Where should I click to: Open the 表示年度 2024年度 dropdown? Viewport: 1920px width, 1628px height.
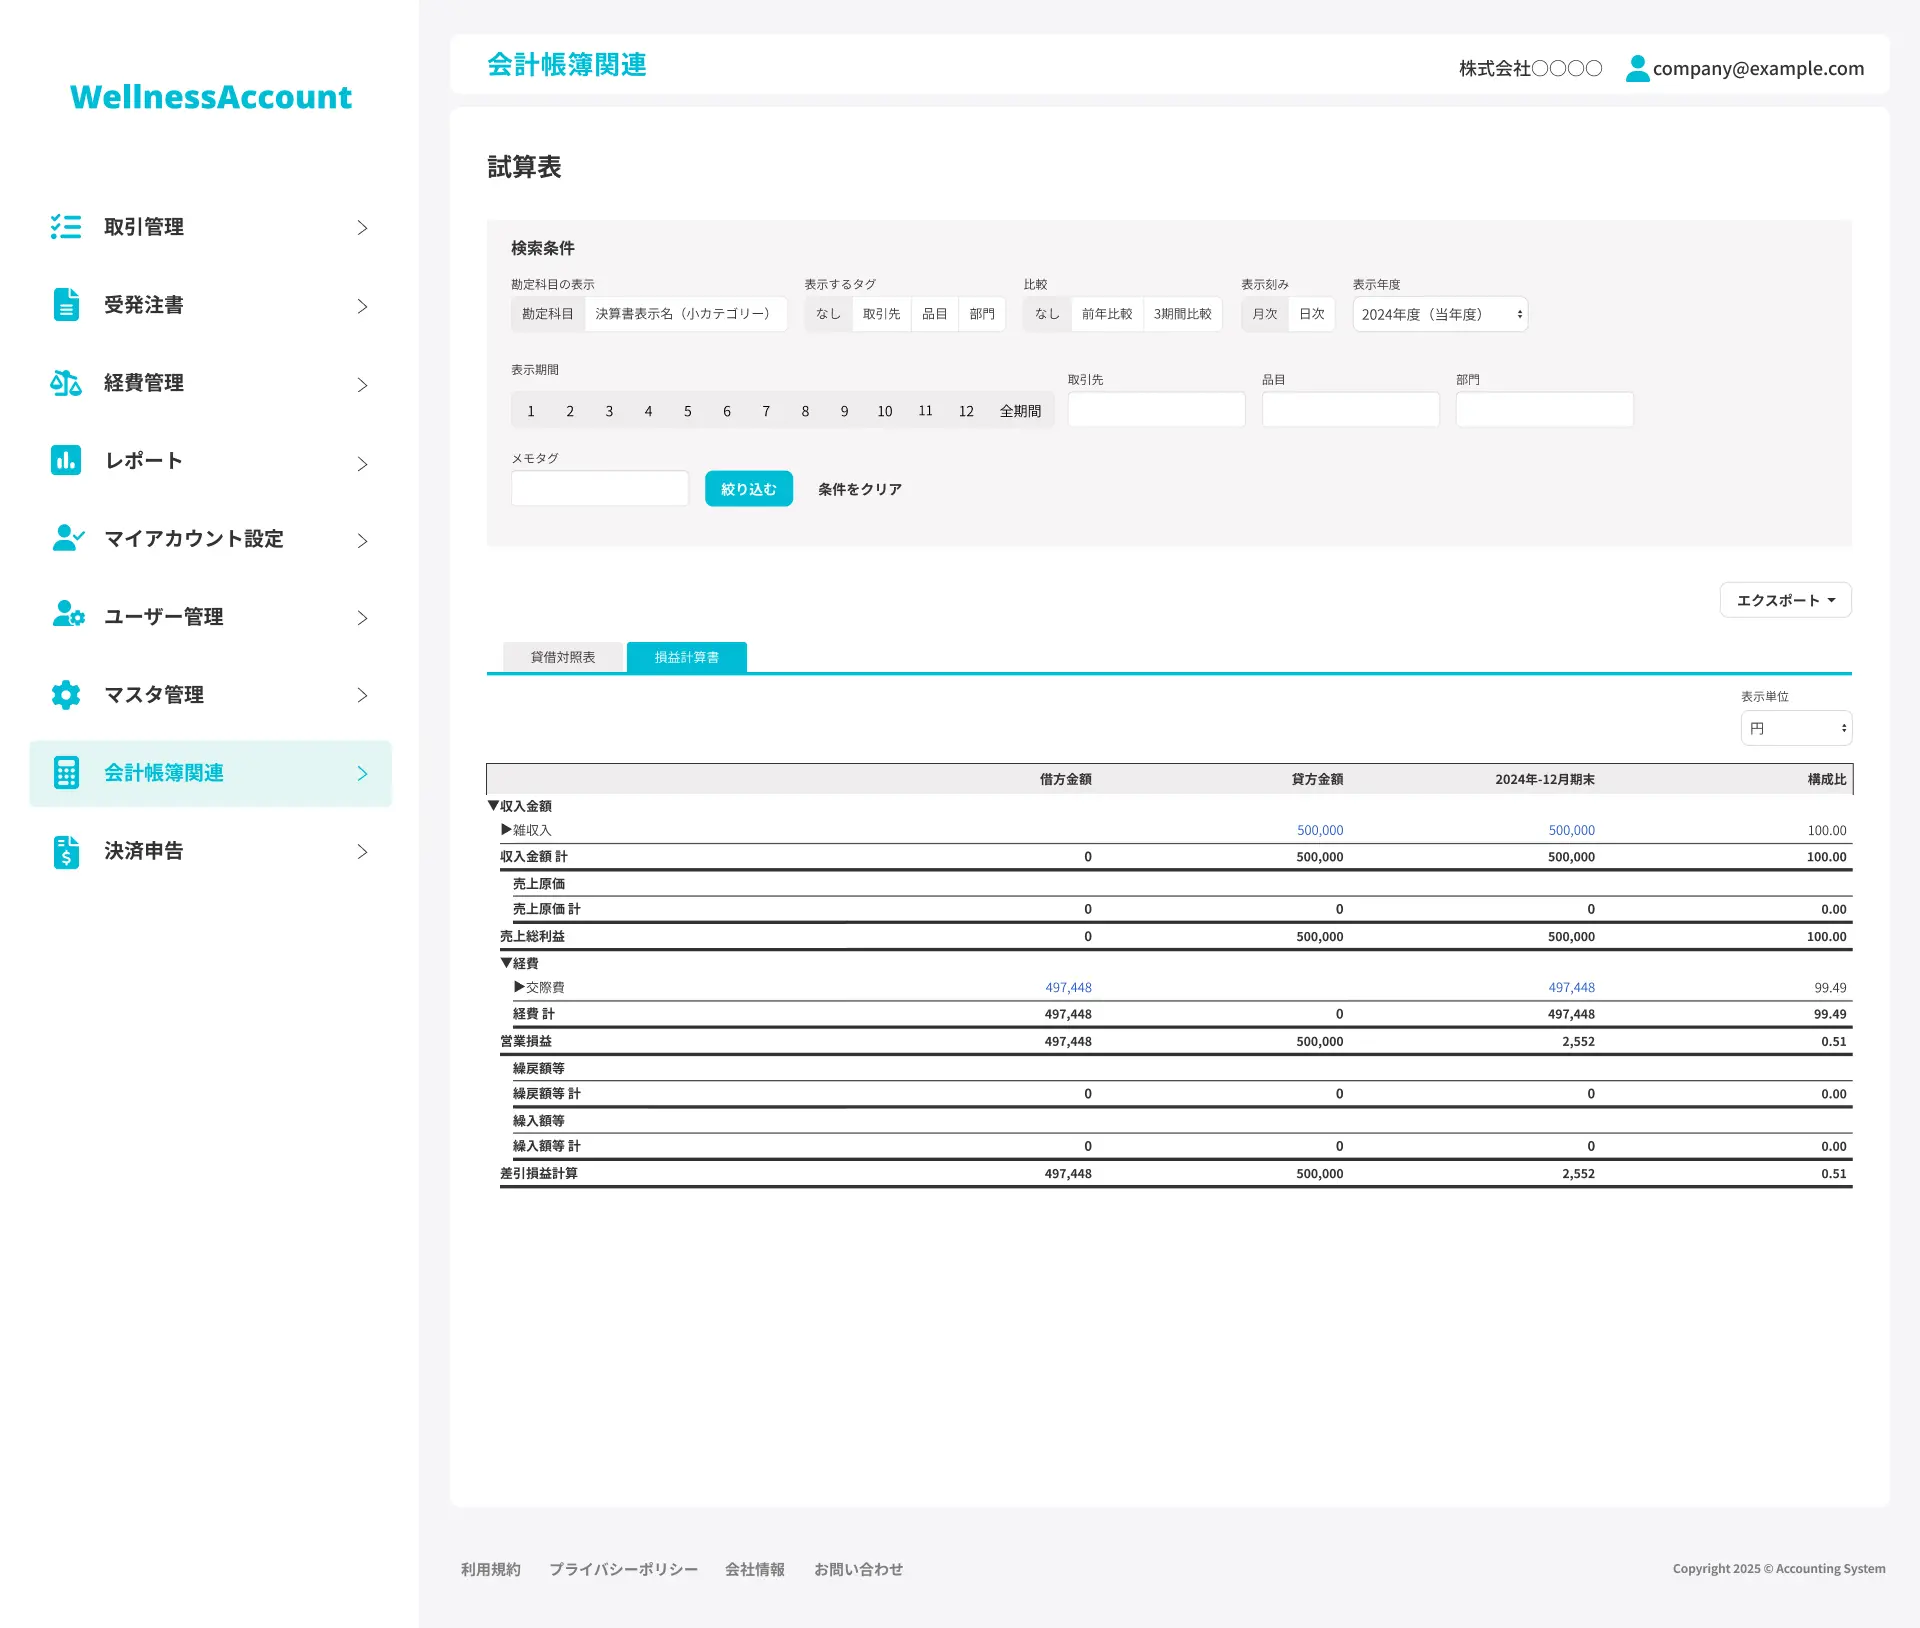[x=1439, y=314]
